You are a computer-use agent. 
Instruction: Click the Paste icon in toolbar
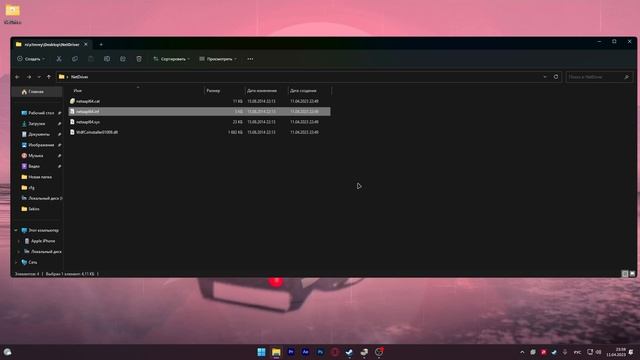pos(91,59)
